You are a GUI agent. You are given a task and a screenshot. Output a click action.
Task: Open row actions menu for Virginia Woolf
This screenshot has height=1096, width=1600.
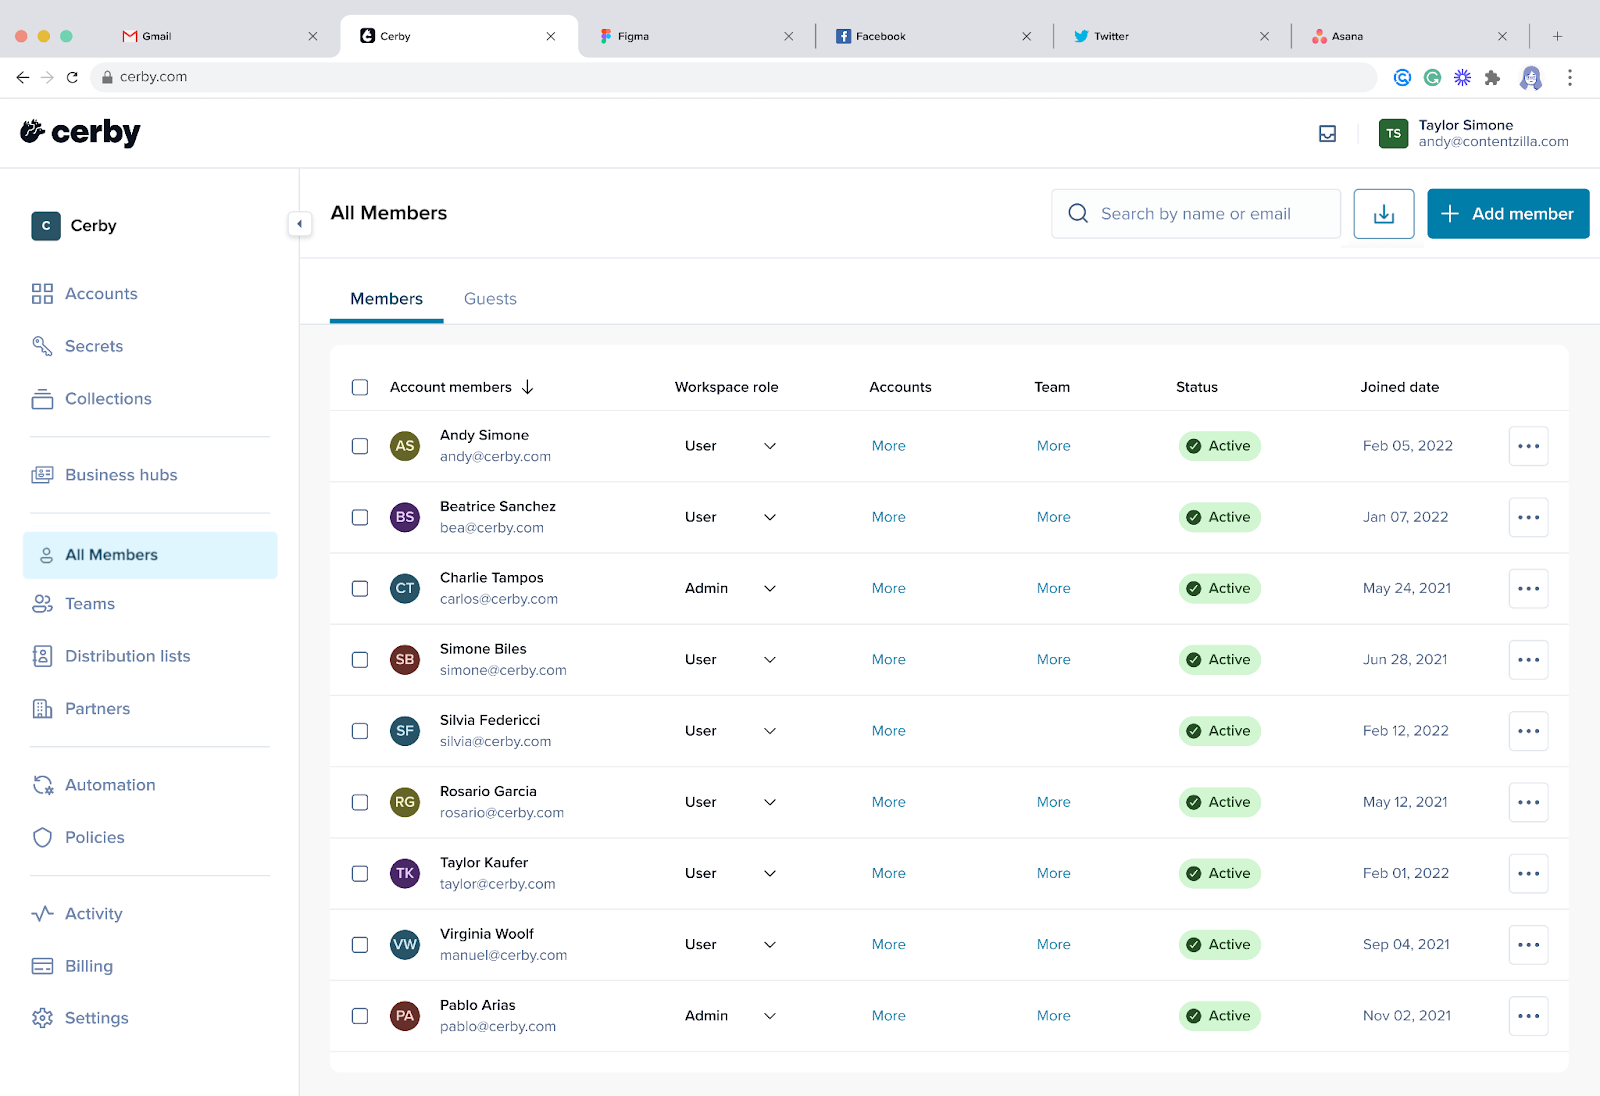pyautogui.click(x=1528, y=945)
